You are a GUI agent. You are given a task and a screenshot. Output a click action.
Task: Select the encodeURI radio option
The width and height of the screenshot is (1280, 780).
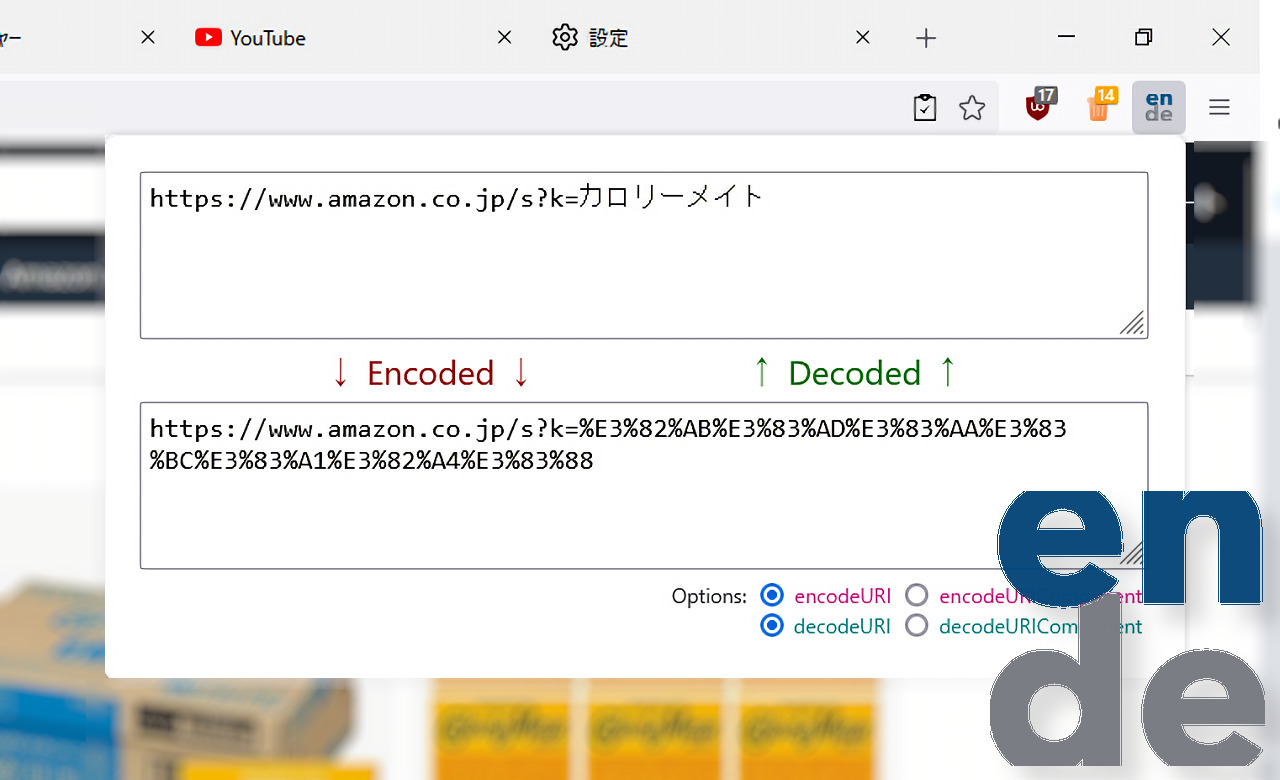(772, 596)
